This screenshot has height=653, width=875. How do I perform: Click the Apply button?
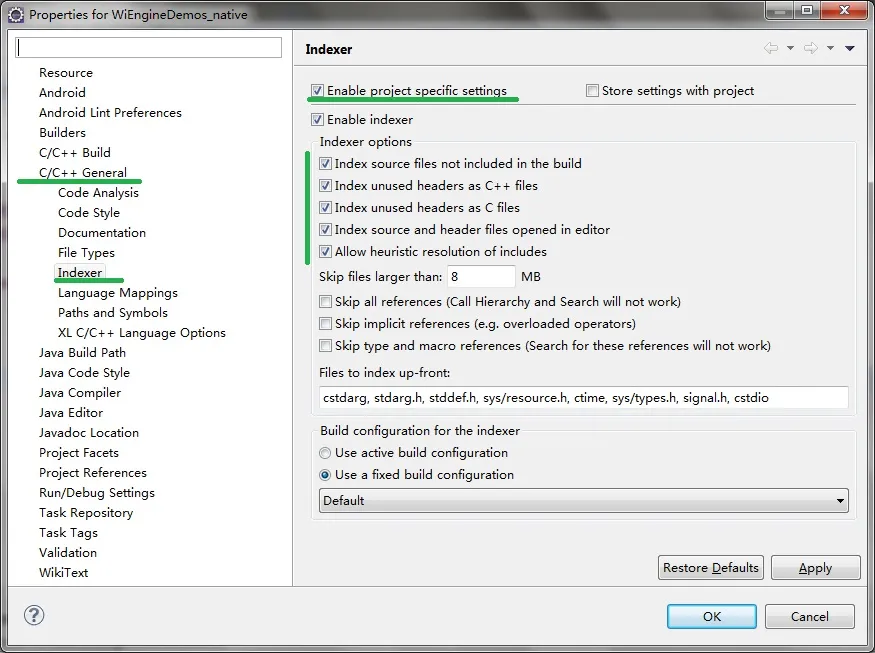tap(815, 568)
